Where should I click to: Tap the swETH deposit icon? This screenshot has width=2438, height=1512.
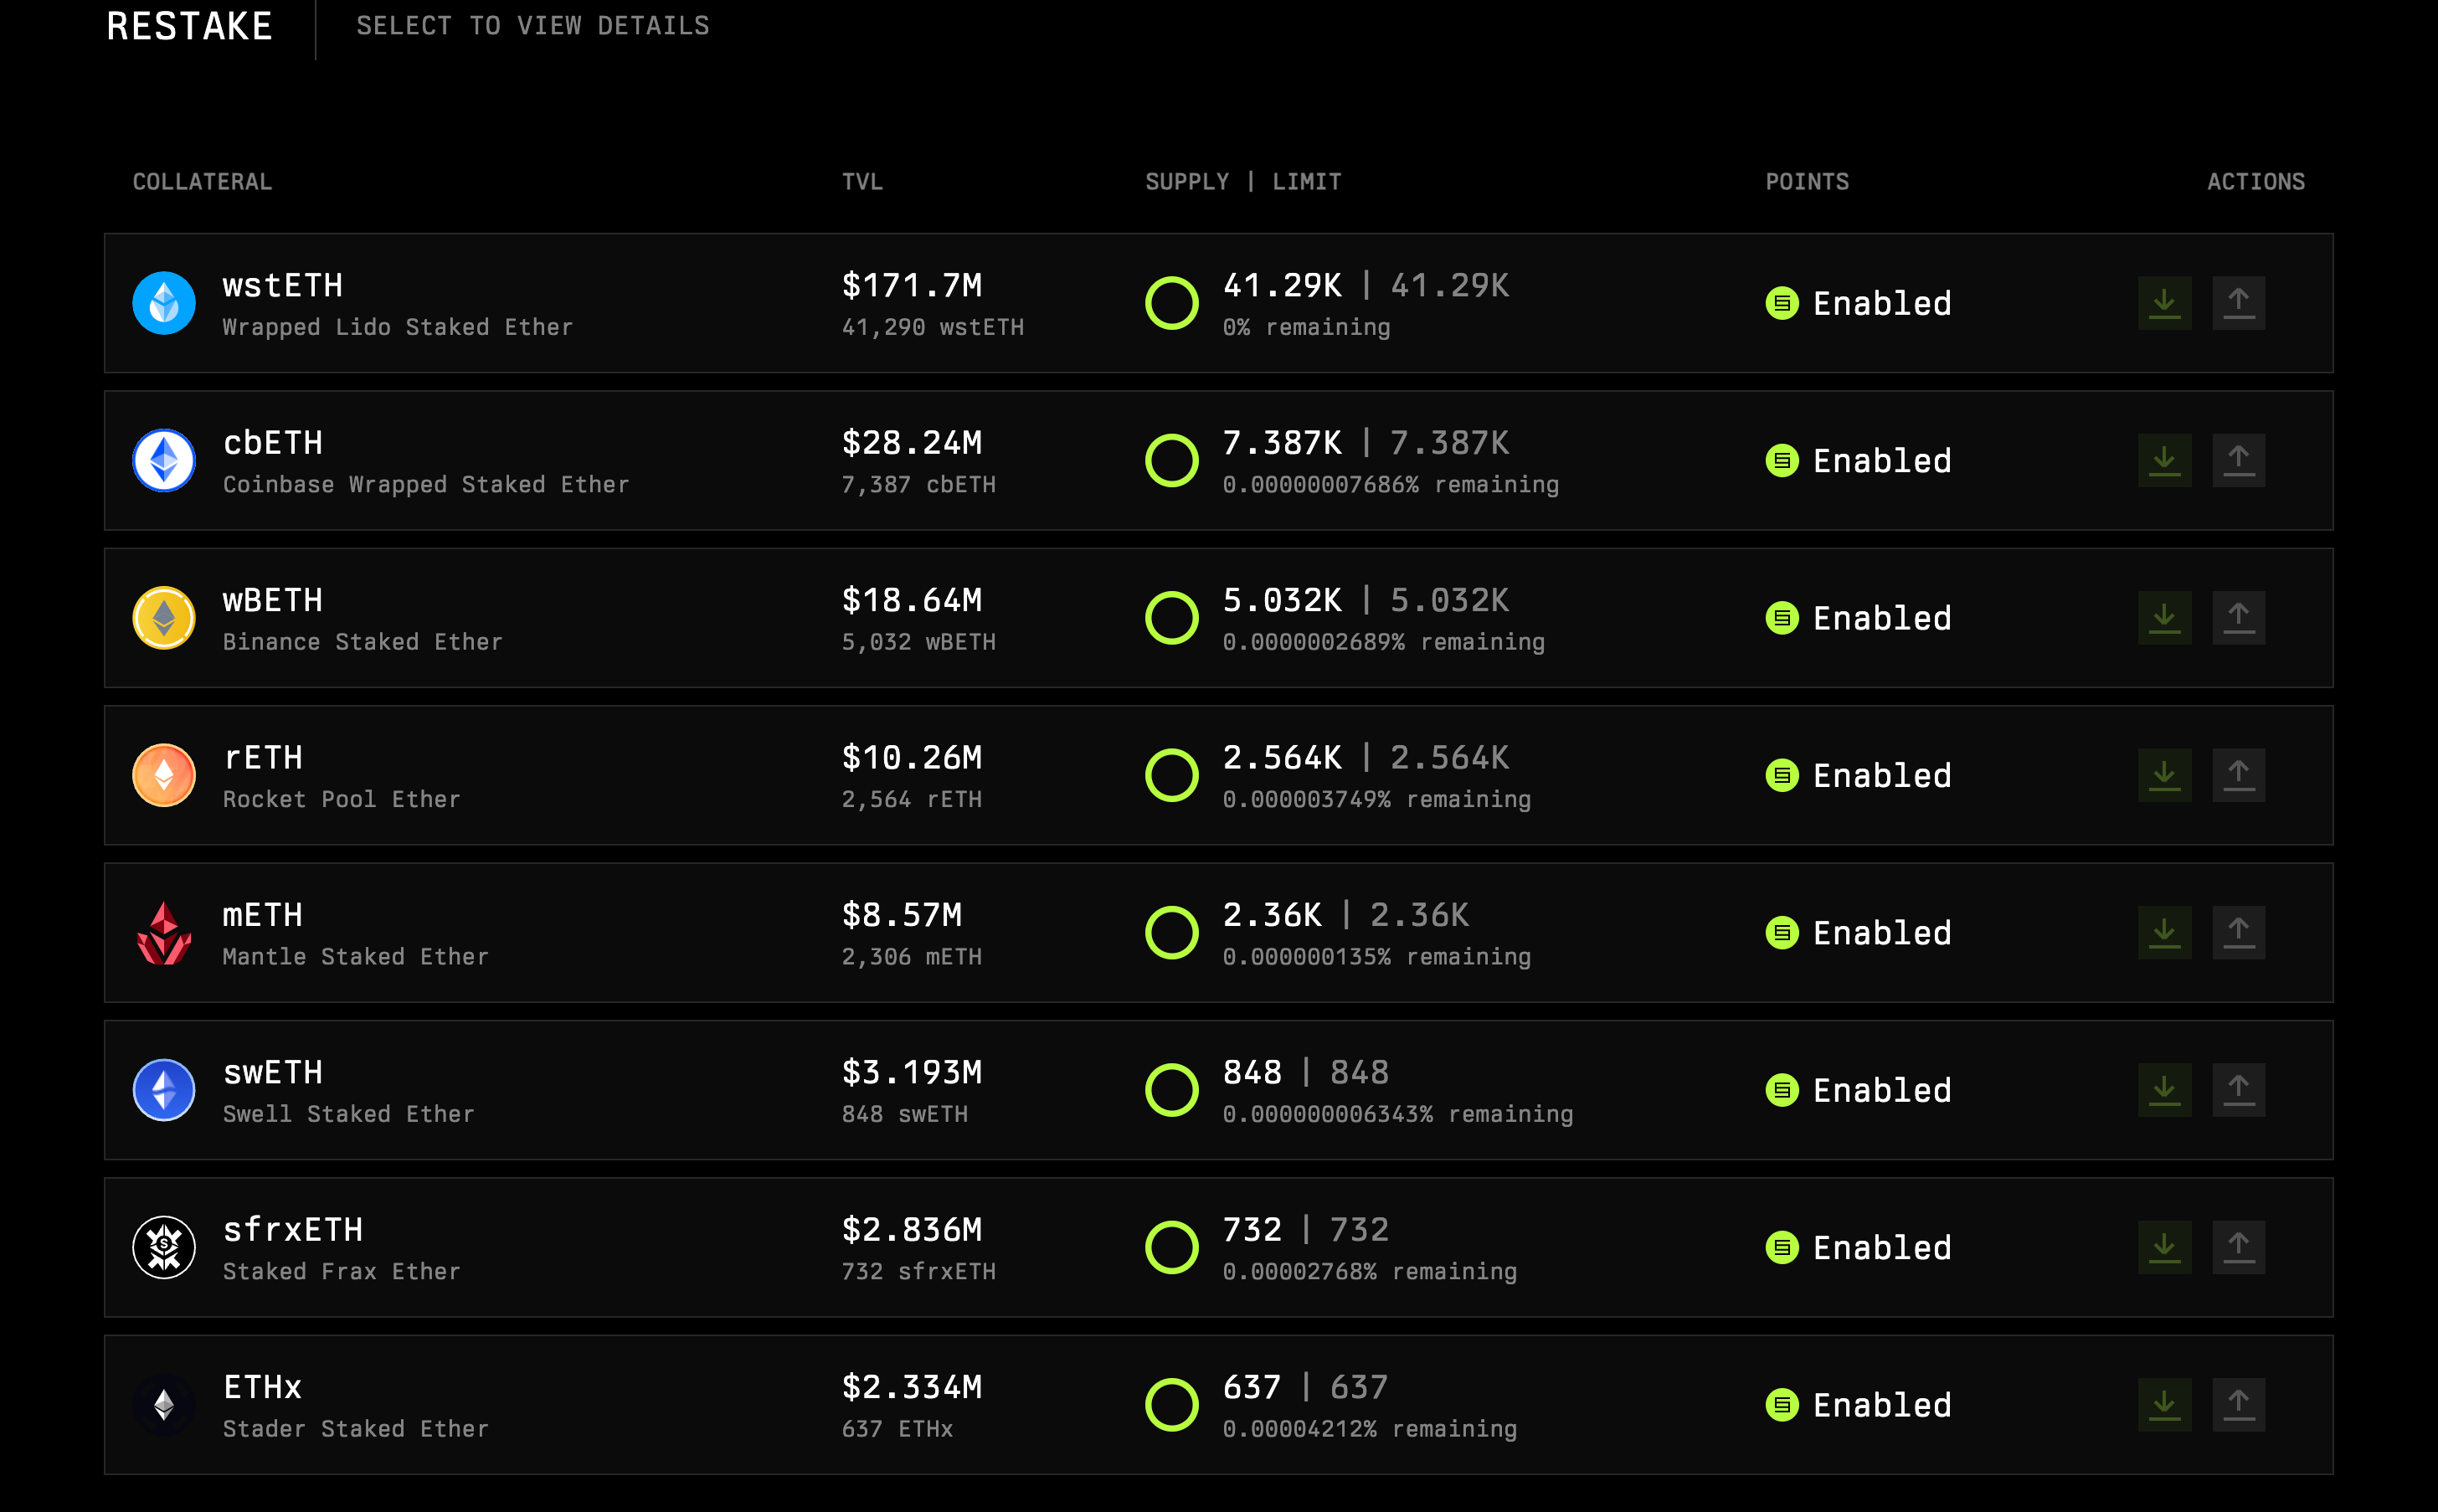pos(2164,1089)
